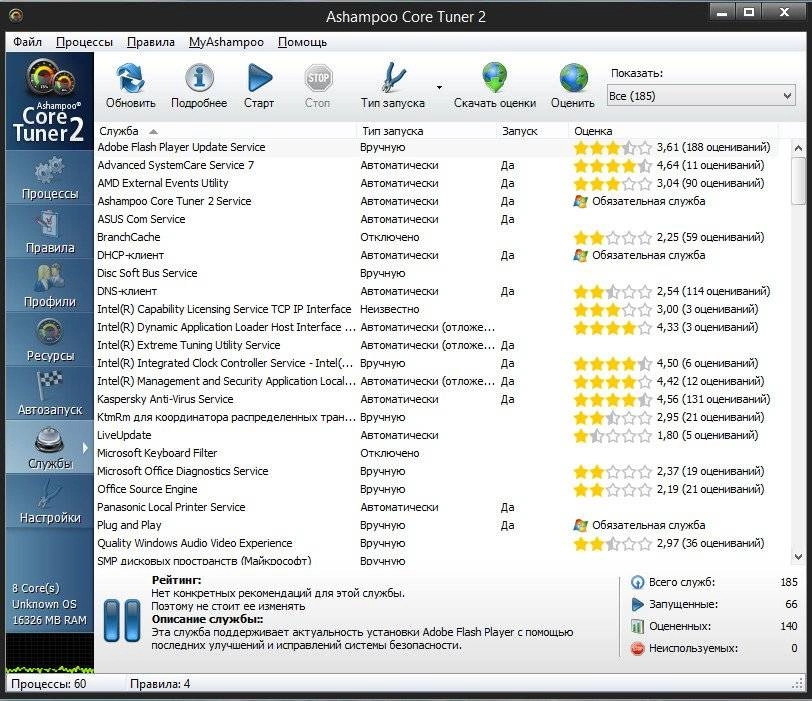This screenshot has width=812, height=701.
Task: Open the Показать filter dropdown
Action: pos(701,96)
